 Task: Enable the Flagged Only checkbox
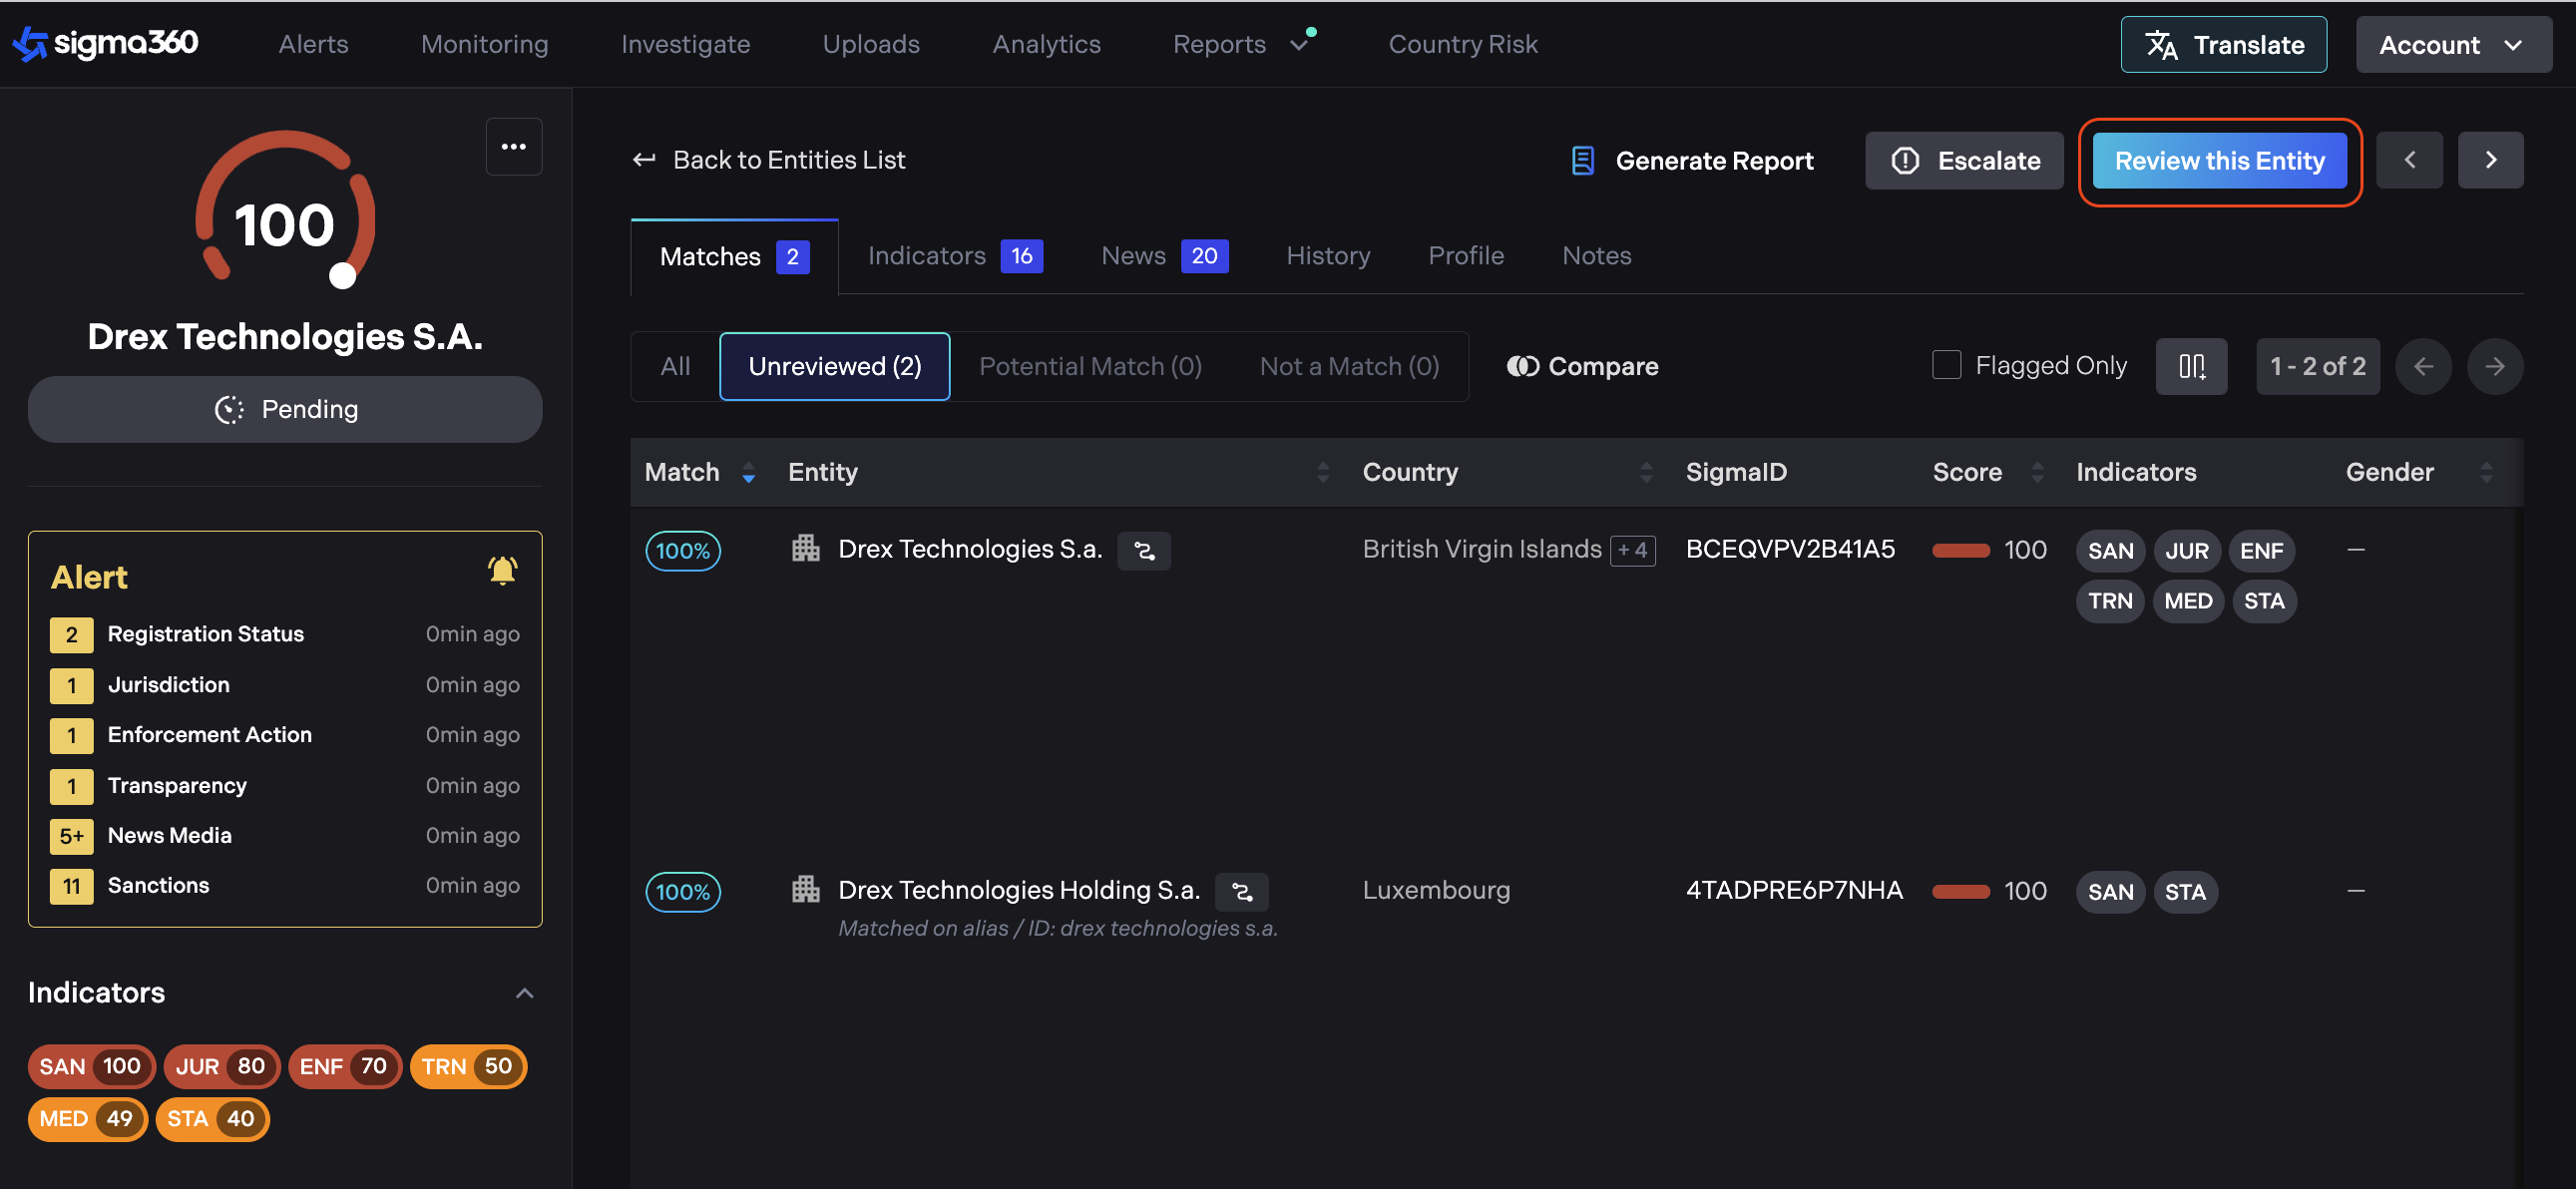point(1945,365)
